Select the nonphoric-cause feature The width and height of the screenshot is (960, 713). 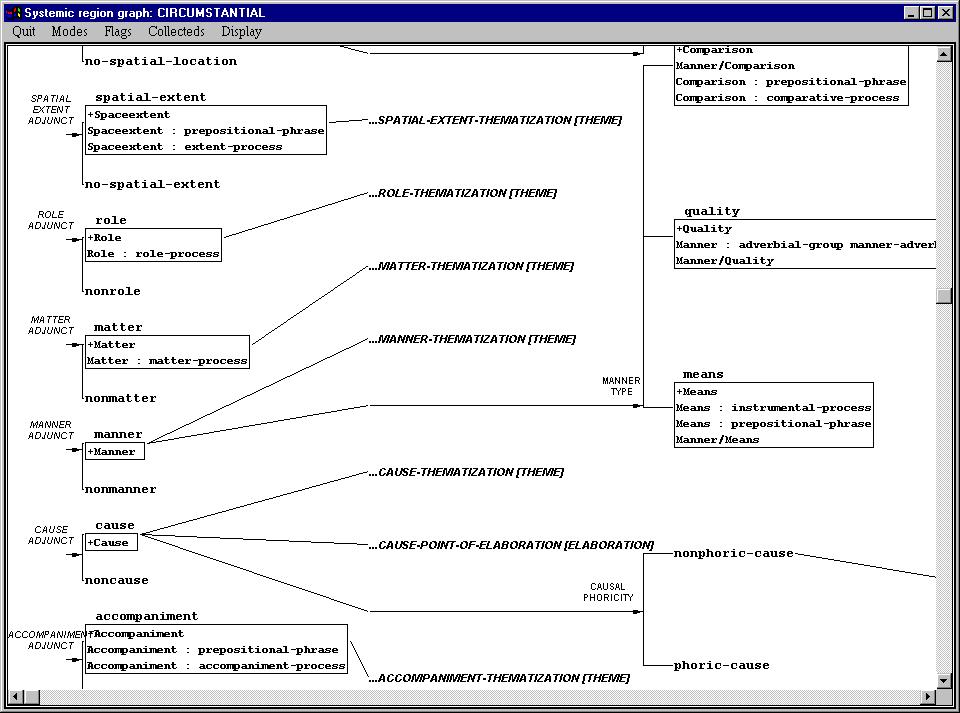[733, 553]
